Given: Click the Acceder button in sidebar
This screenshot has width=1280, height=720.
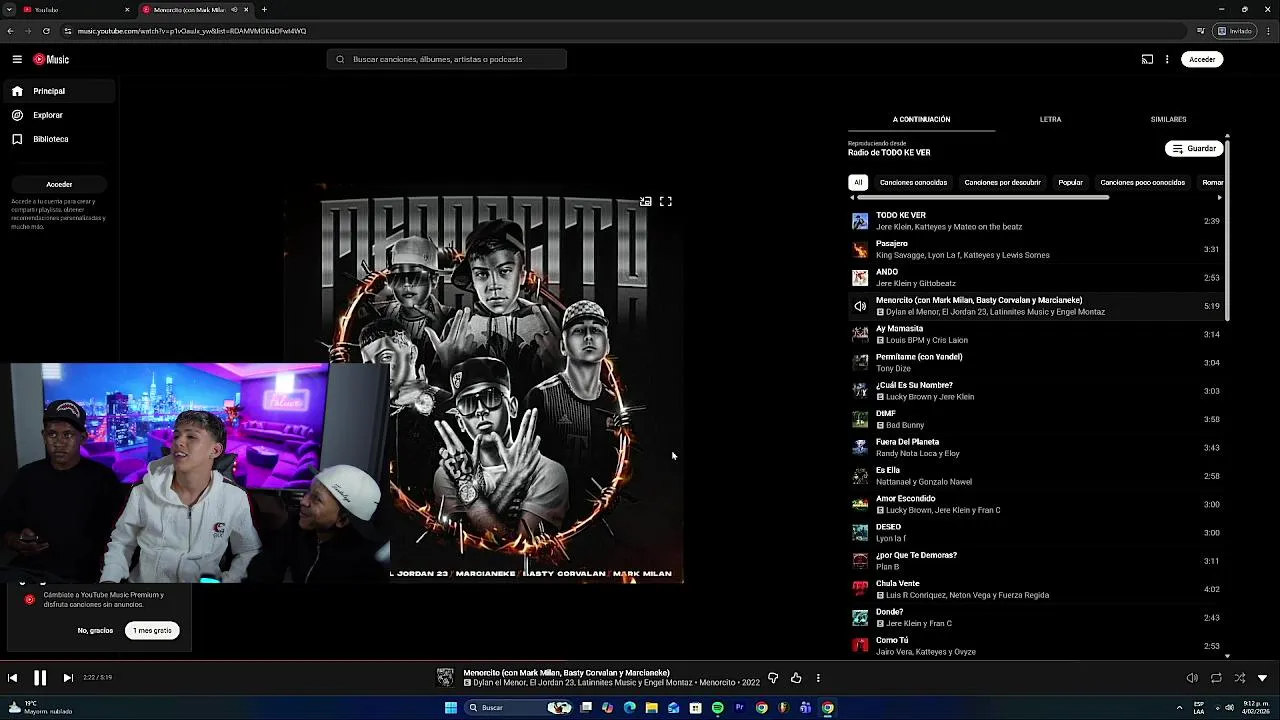Looking at the screenshot, I should (x=59, y=184).
